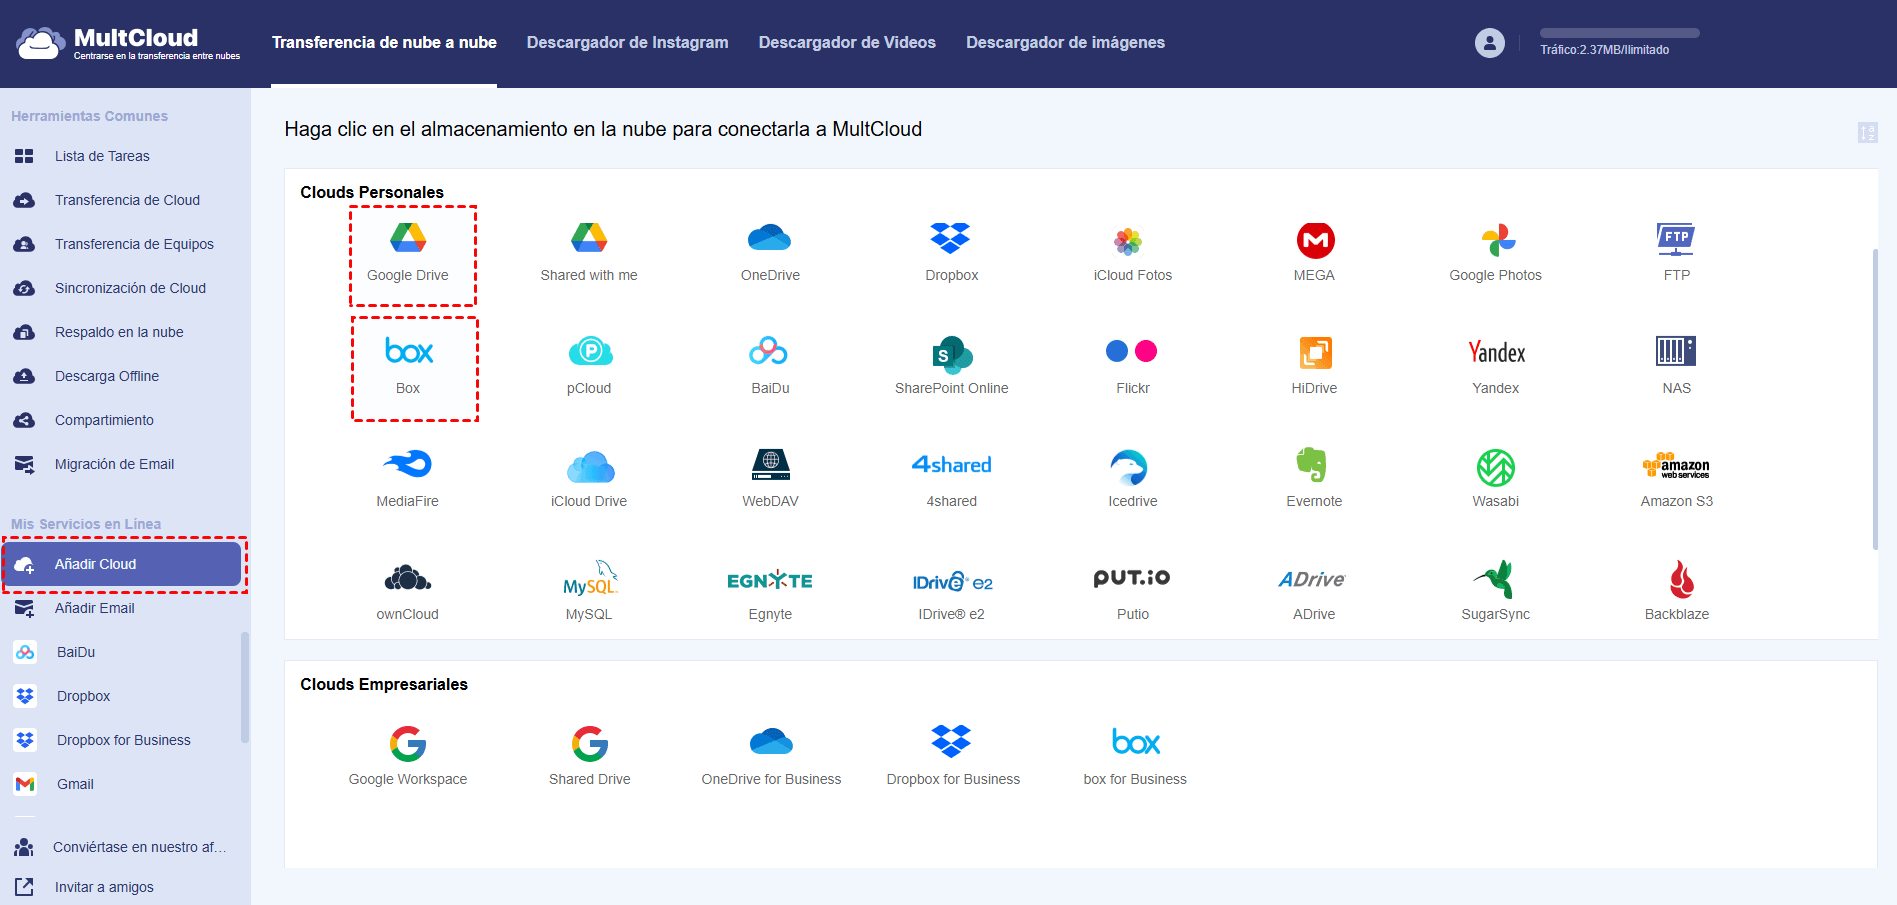Switch to Transferencia de nube a nube tab
Viewport: 1897px width, 905px height.
click(384, 42)
